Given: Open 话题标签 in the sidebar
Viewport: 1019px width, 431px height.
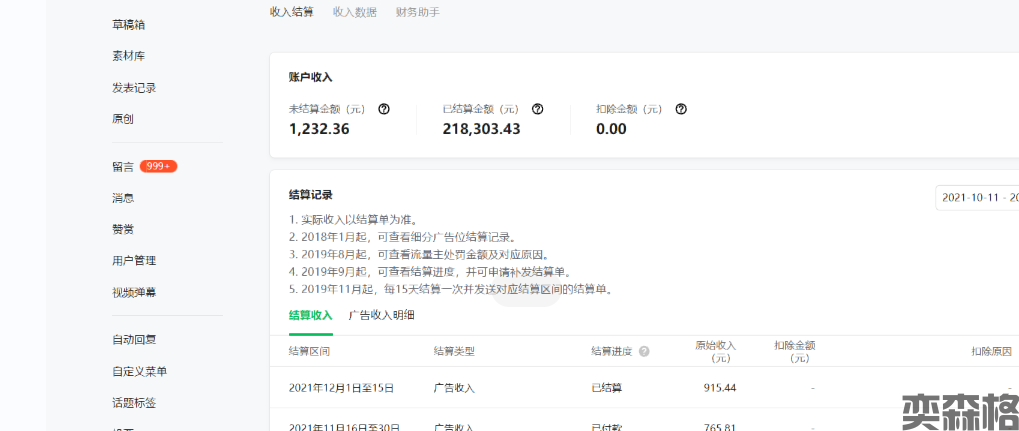Looking at the screenshot, I should click(134, 404).
